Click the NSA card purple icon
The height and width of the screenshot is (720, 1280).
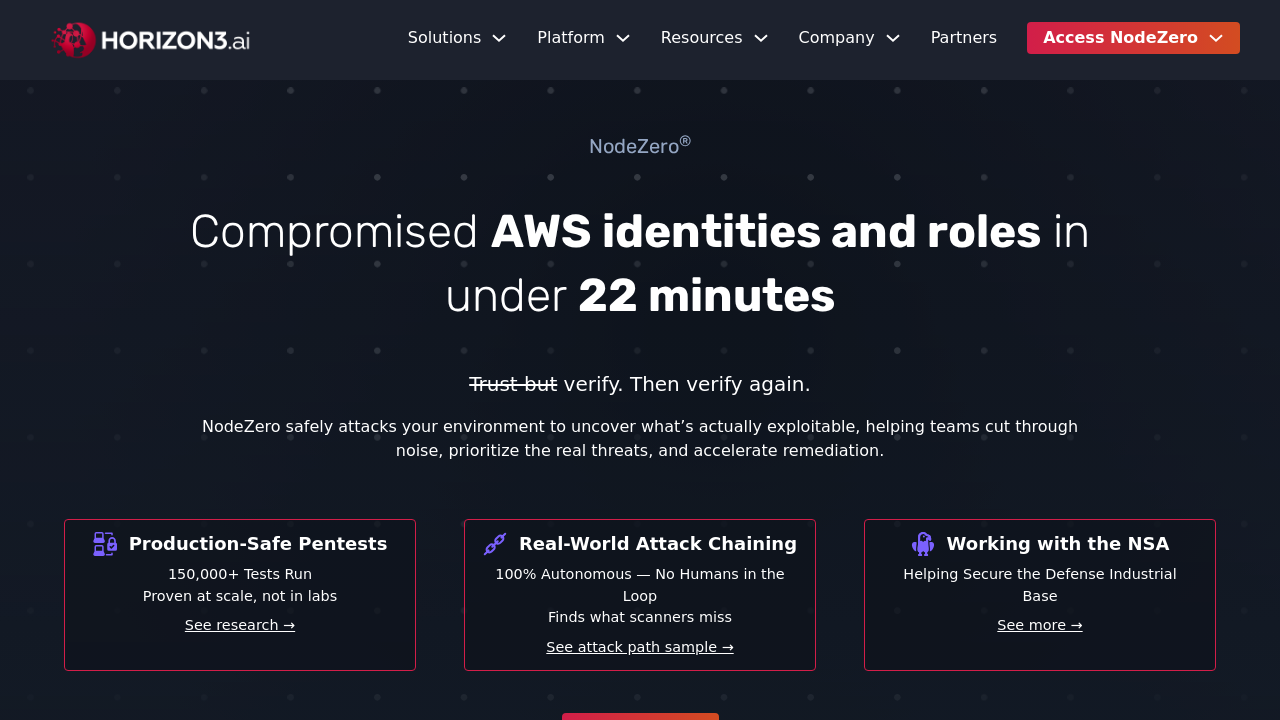tap(923, 544)
